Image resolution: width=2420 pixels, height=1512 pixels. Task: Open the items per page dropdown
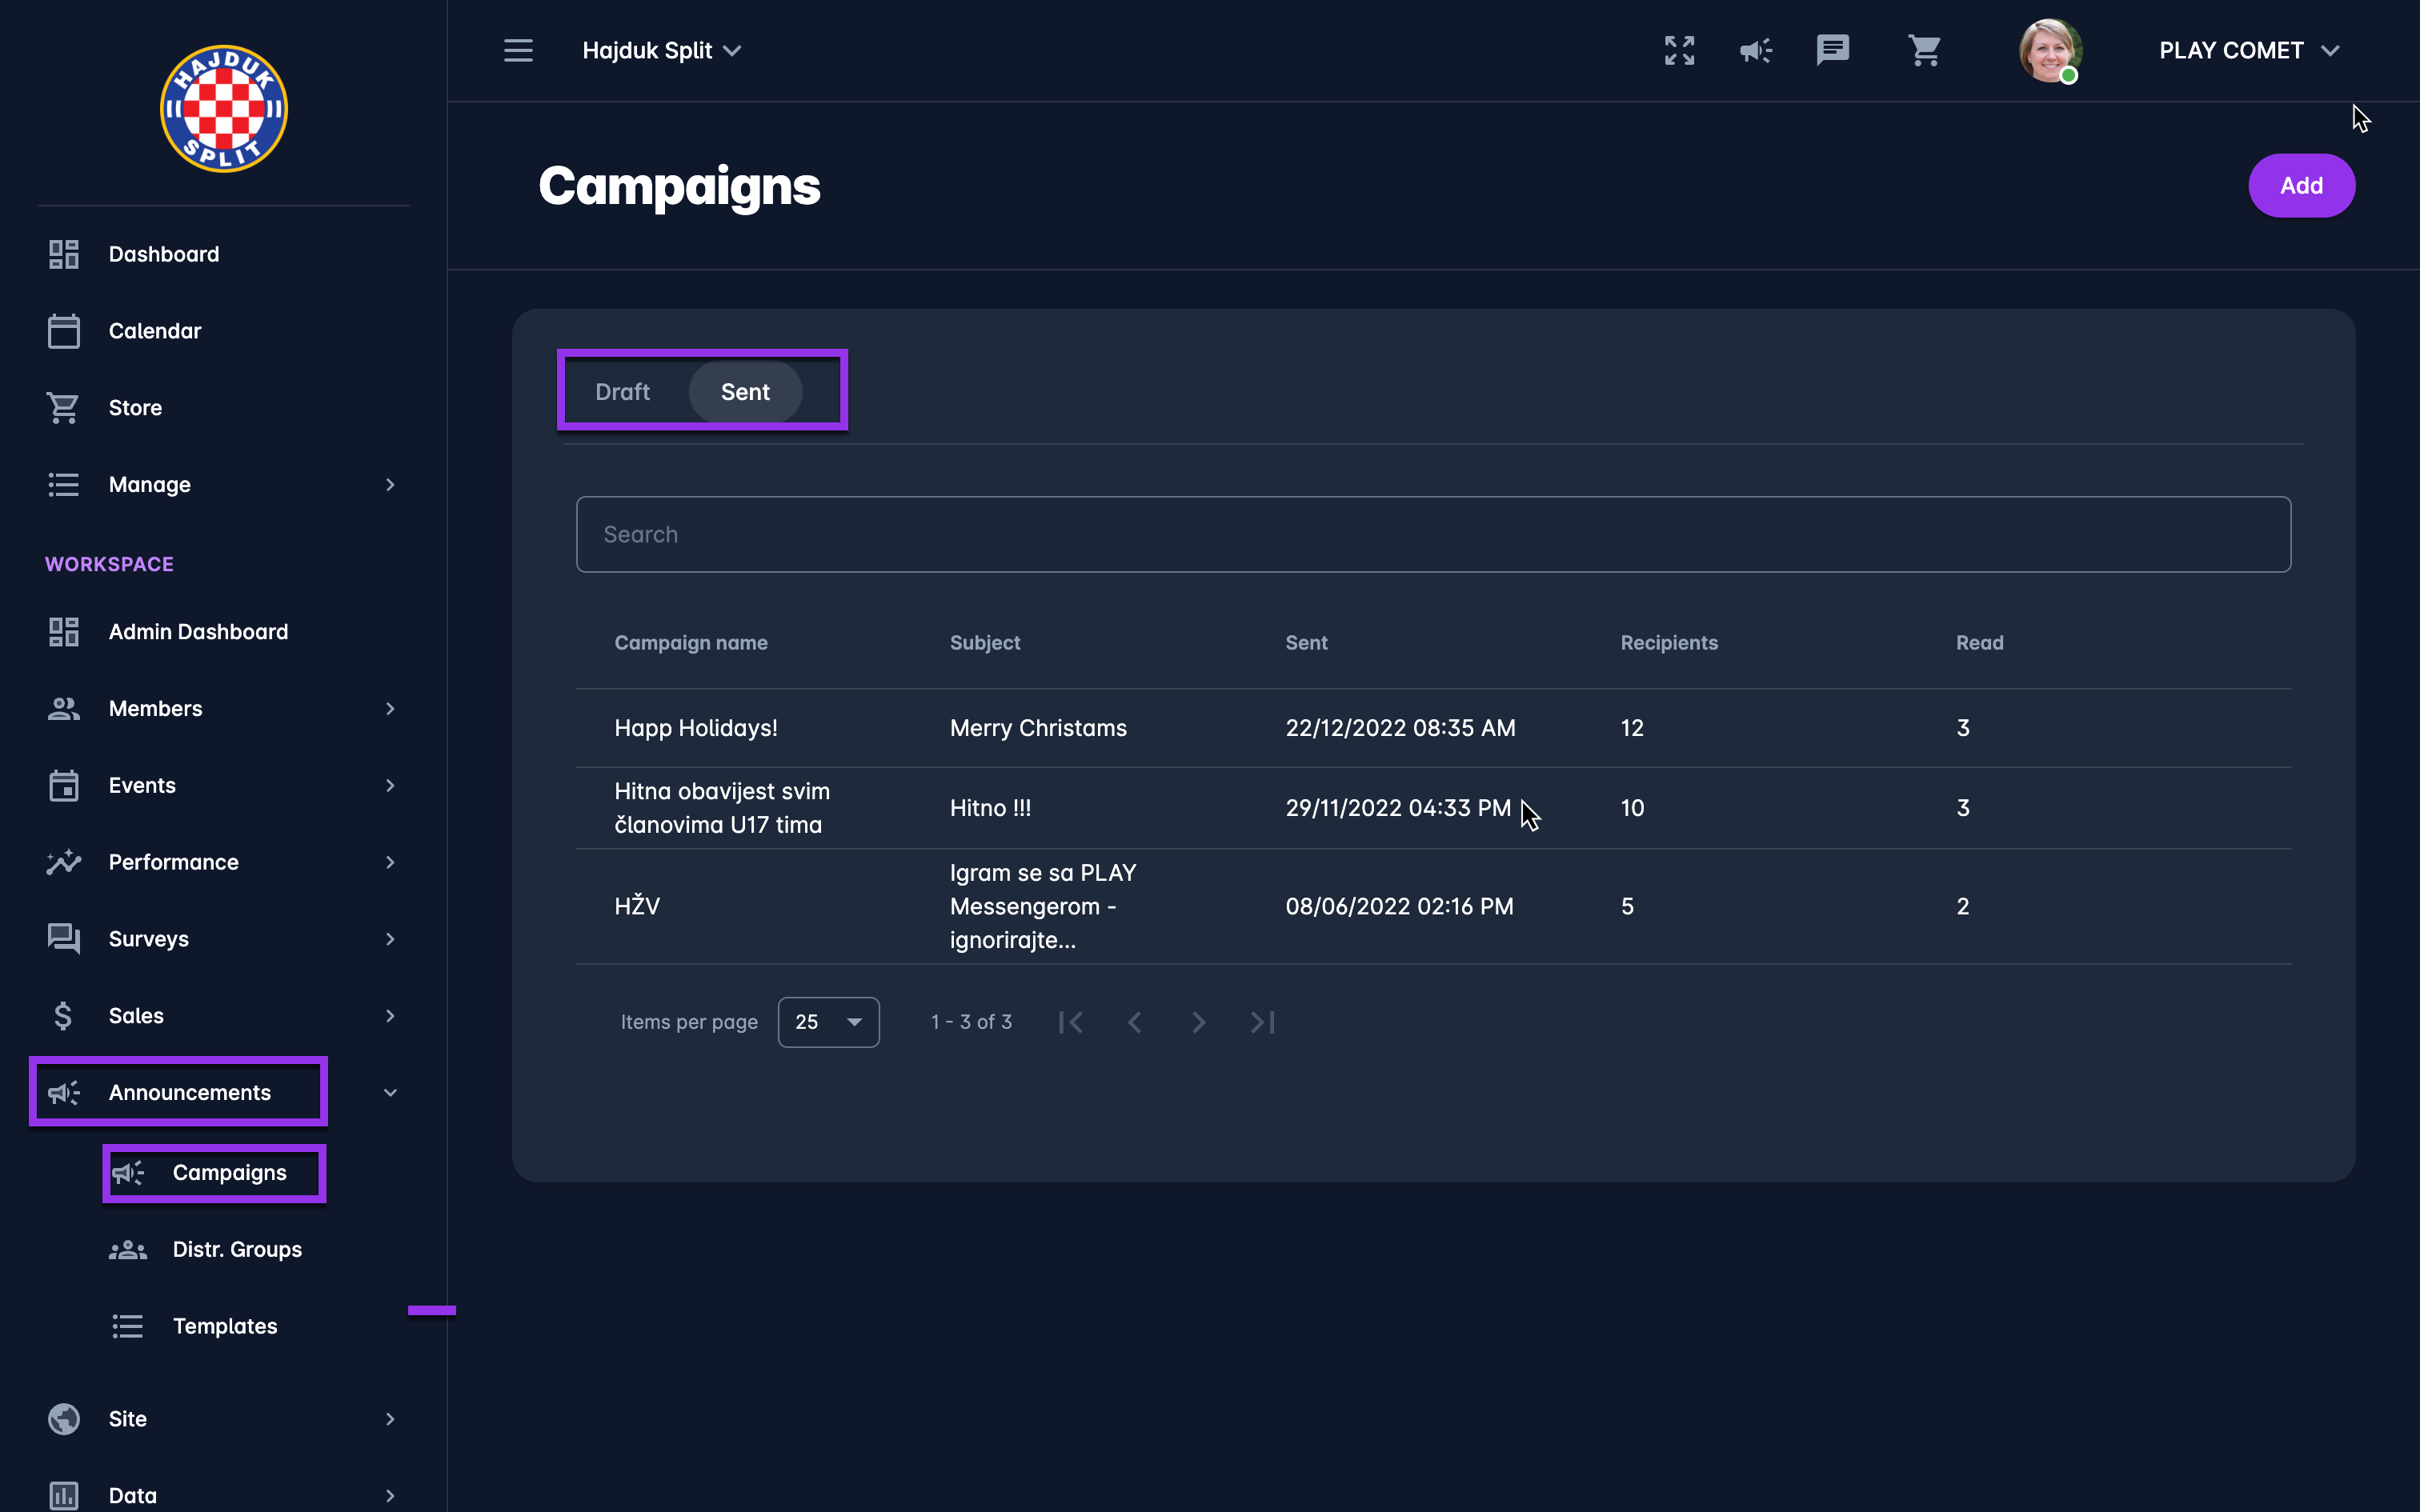pyautogui.click(x=828, y=1022)
